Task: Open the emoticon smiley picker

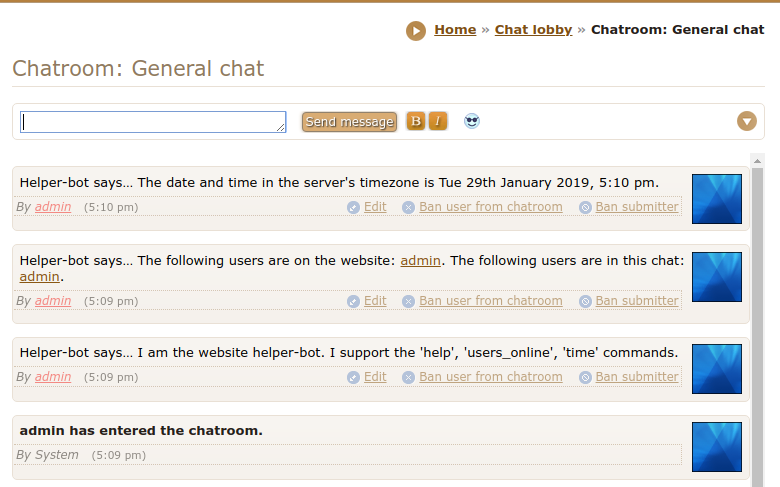Action: (x=472, y=121)
